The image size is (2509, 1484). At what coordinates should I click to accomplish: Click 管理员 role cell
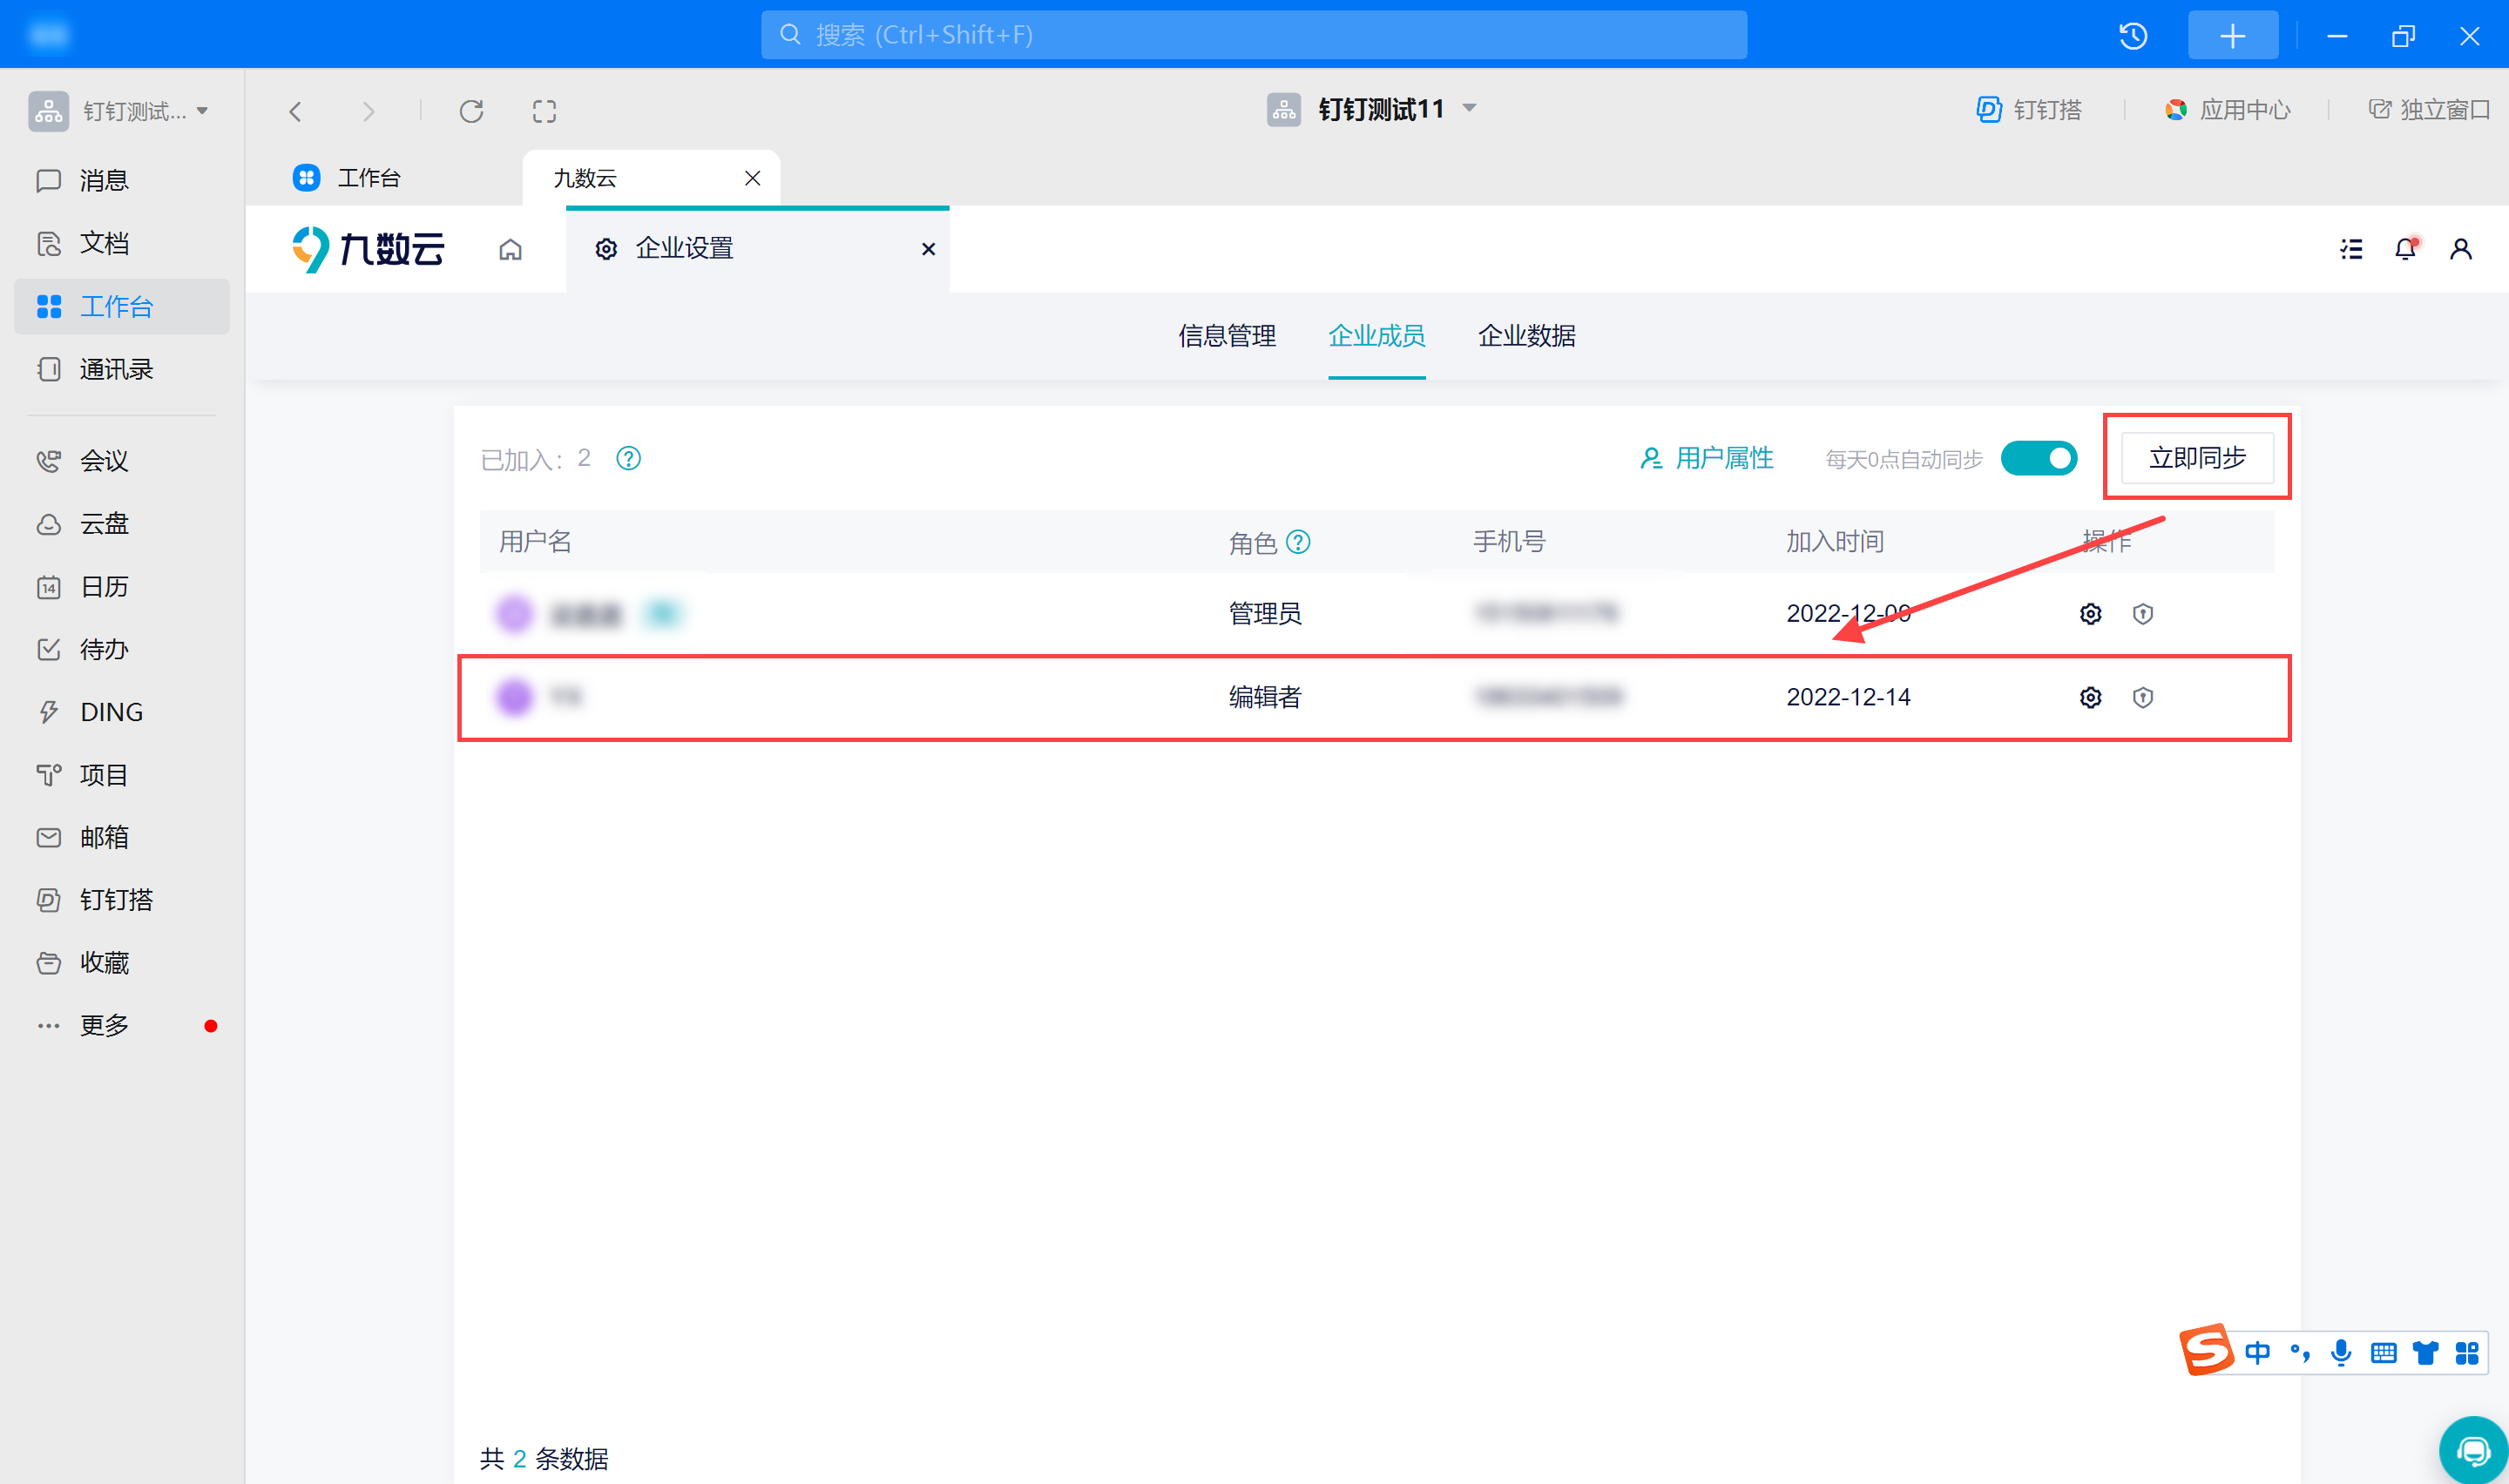click(x=1265, y=614)
